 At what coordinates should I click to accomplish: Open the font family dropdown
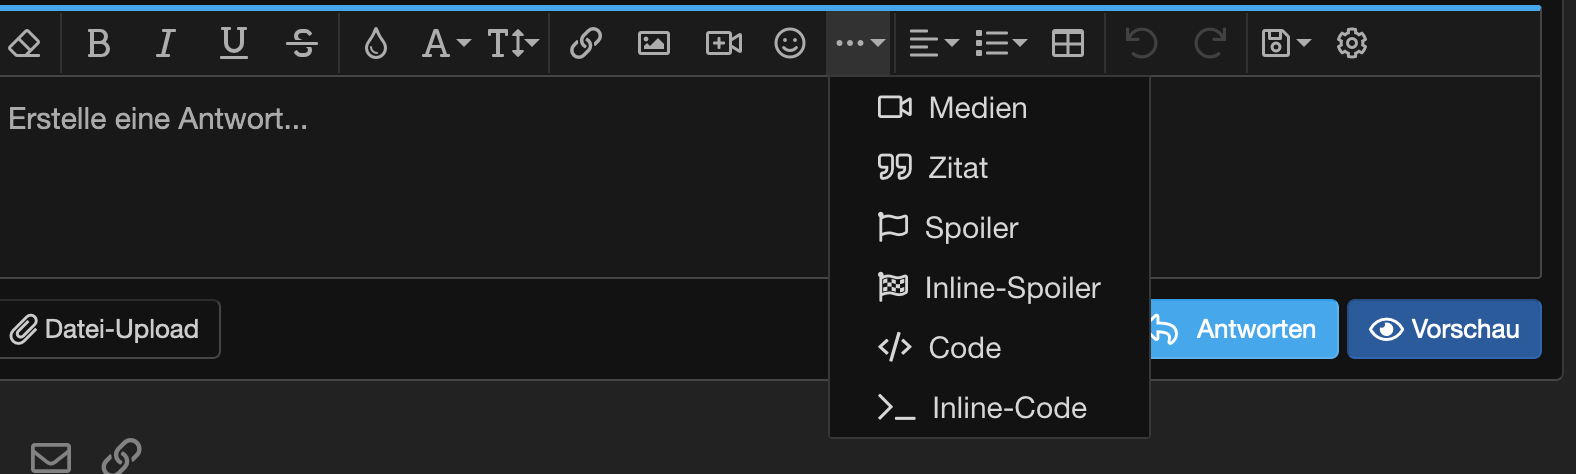(445, 43)
